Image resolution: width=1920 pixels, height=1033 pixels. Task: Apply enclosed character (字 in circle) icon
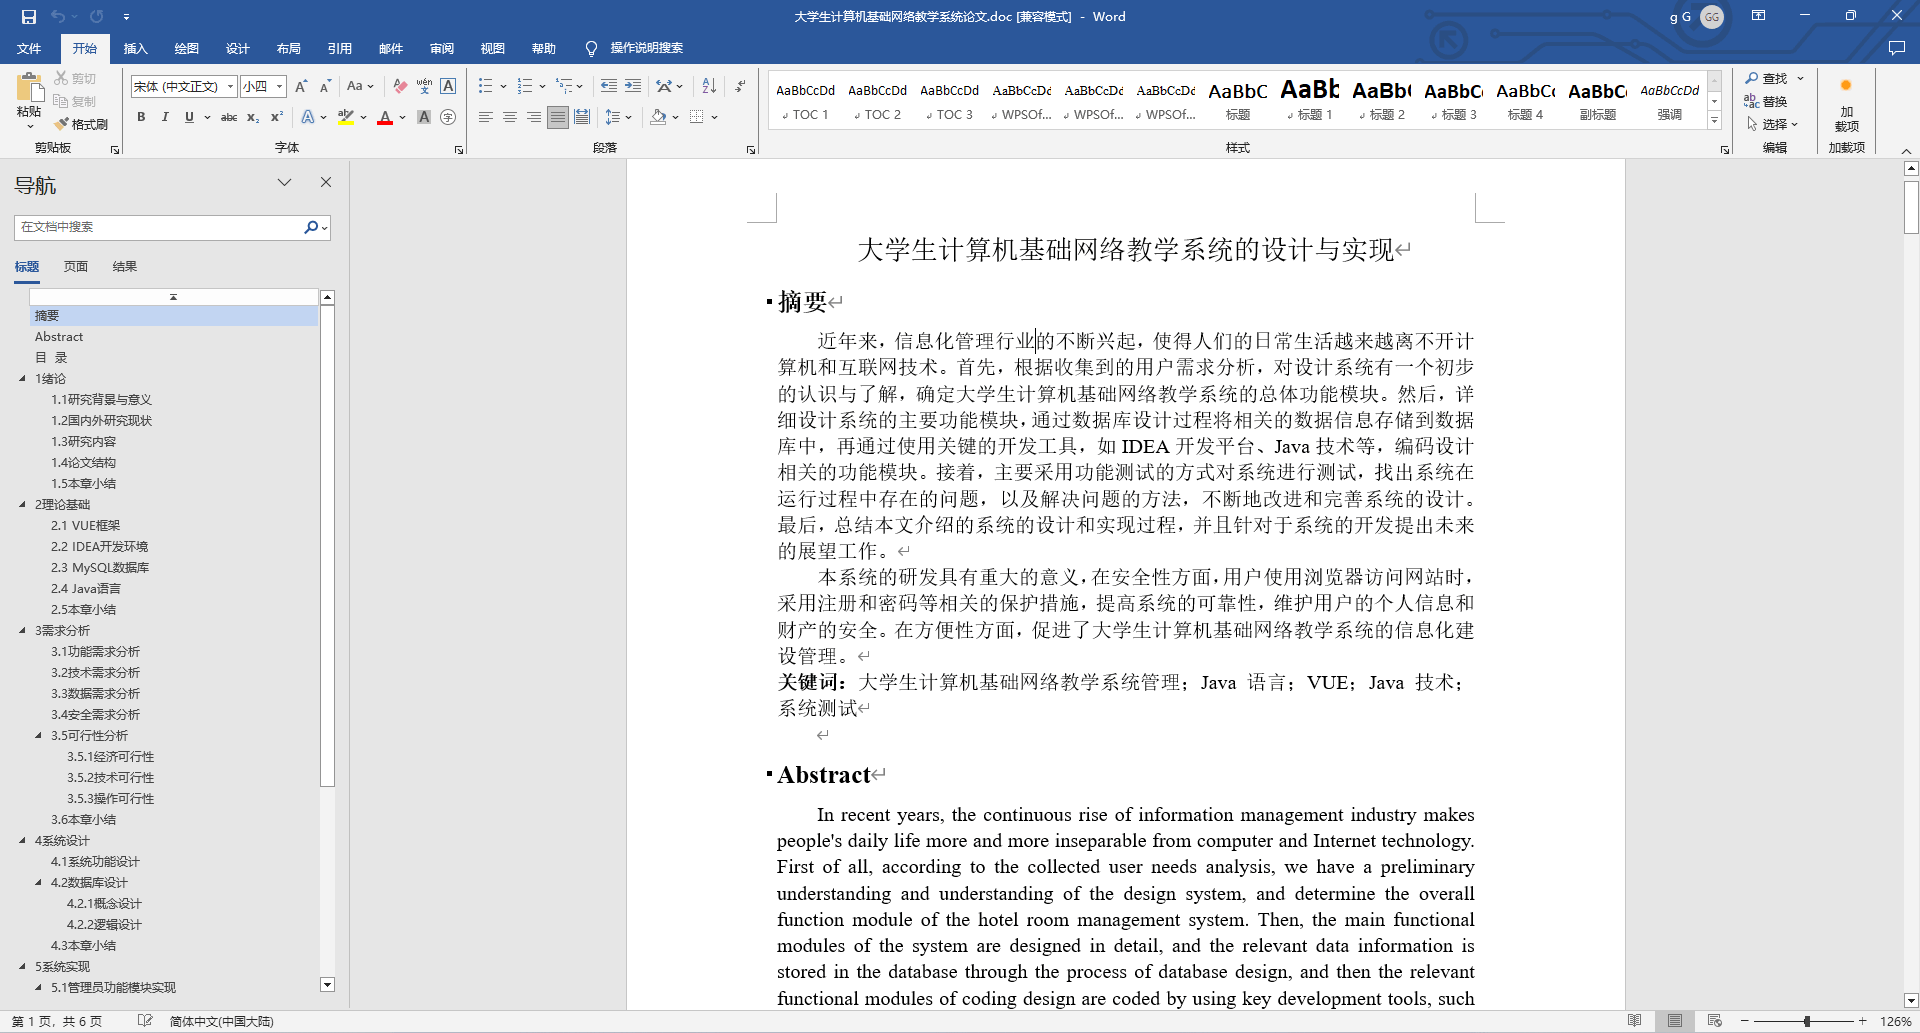click(448, 117)
